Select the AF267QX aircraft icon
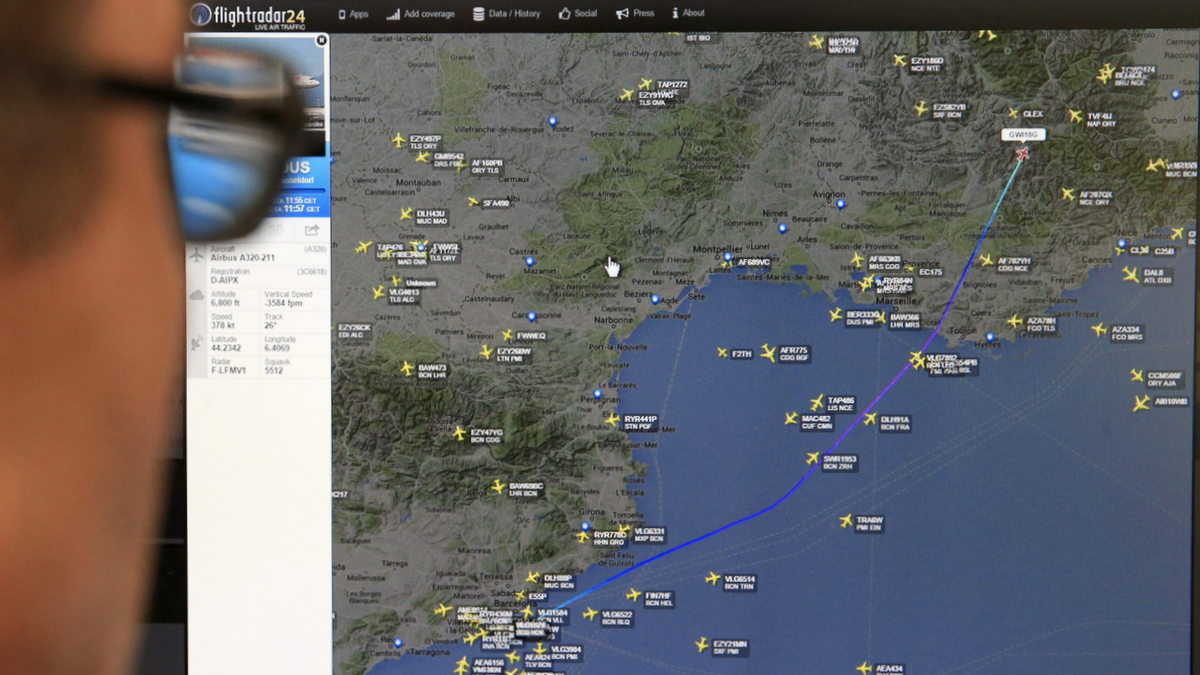Image resolution: width=1200 pixels, height=675 pixels. (1067, 194)
